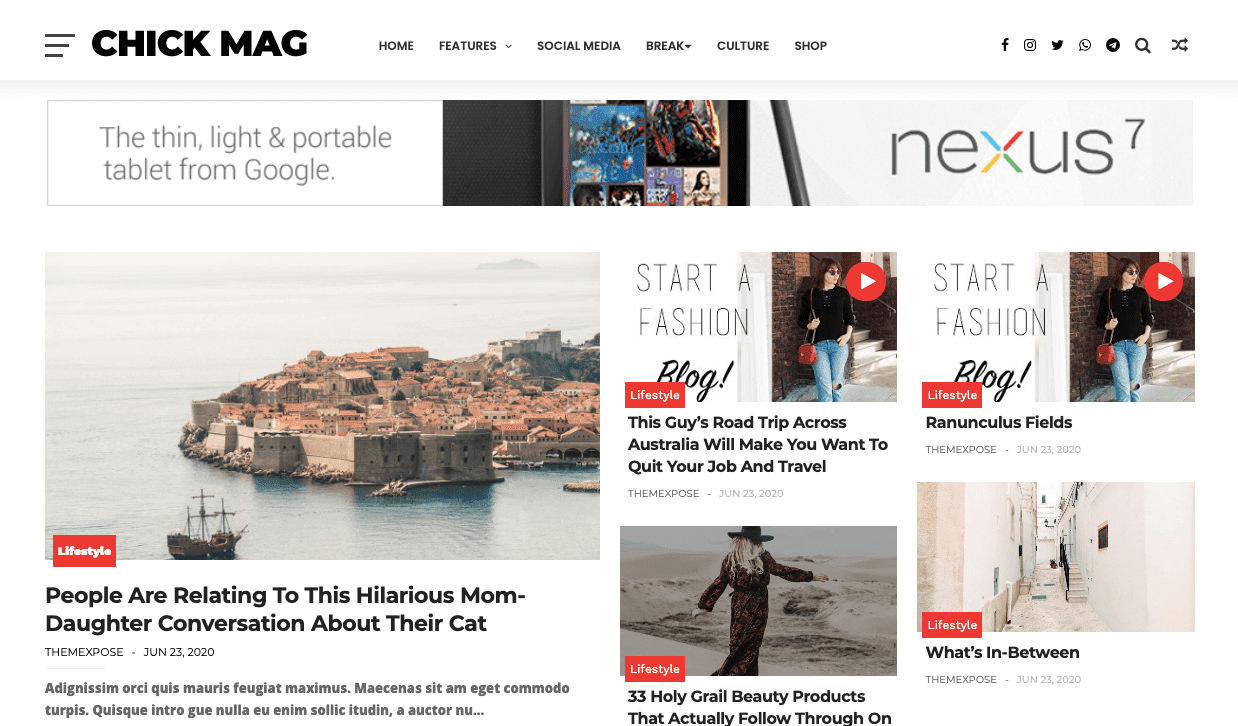Screen dimensions: 1238x726
Task: Play video on Ranunculus Fields post
Action: coord(1163,281)
